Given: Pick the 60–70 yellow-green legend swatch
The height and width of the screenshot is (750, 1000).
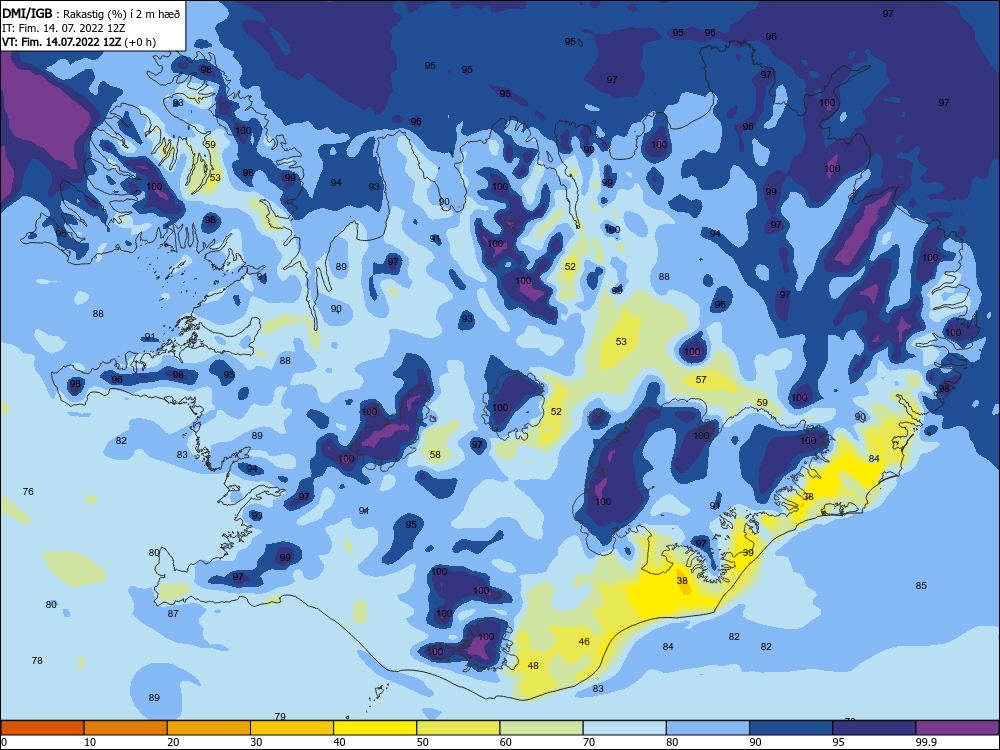Looking at the screenshot, I should pyautogui.click(x=541, y=728).
